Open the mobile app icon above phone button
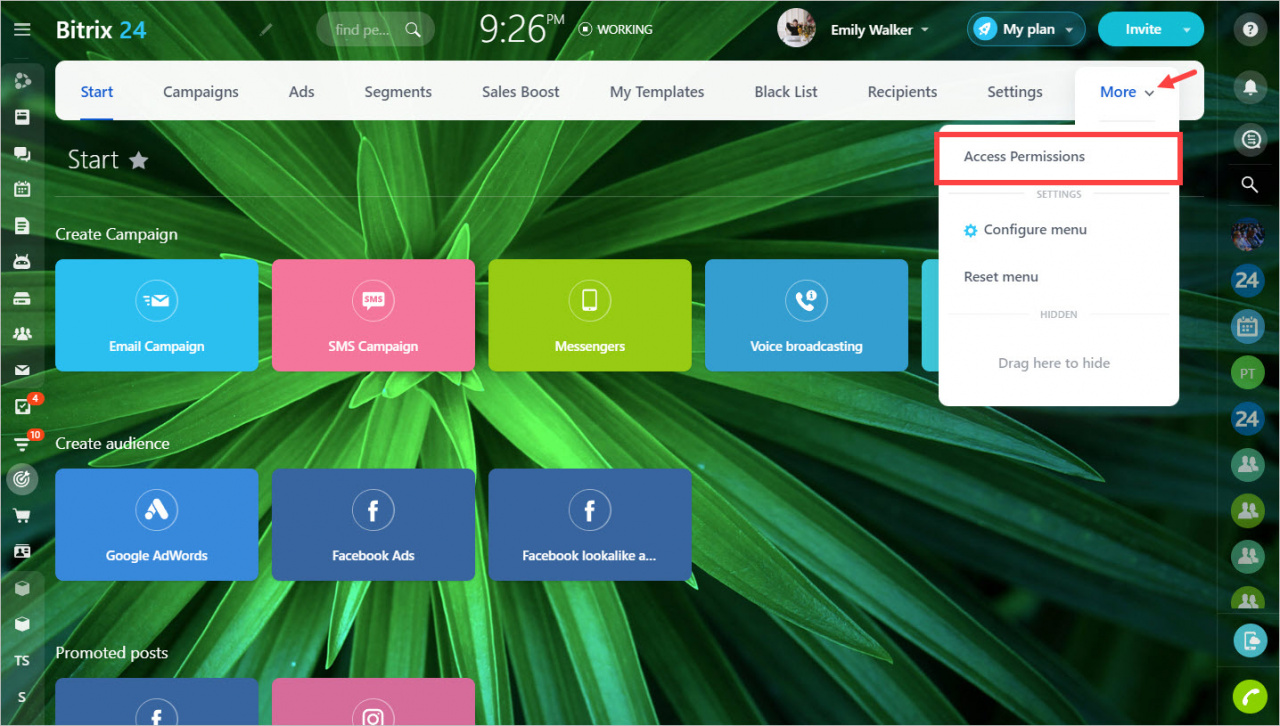Viewport: 1280px width, 726px height. 1249,640
